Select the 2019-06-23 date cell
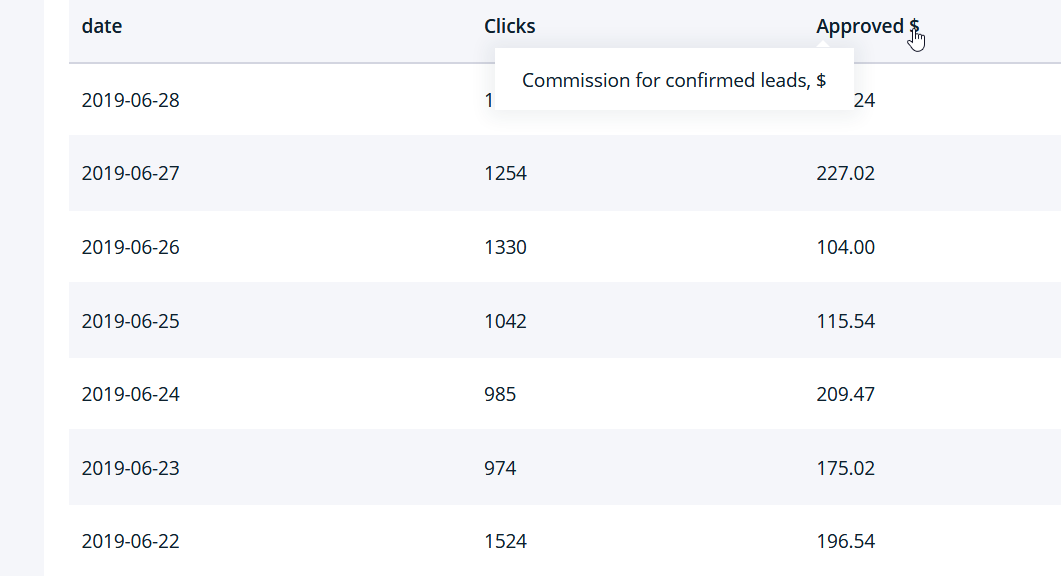Image resolution: width=1061 pixels, height=576 pixels. click(131, 468)
